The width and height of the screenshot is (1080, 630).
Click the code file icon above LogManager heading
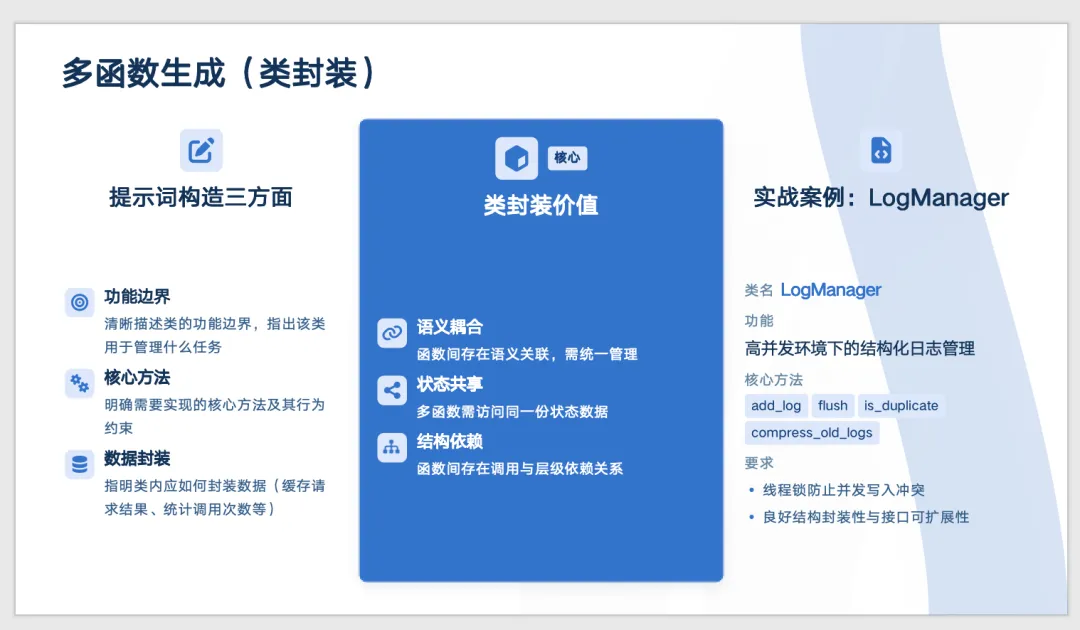[881, 150]
